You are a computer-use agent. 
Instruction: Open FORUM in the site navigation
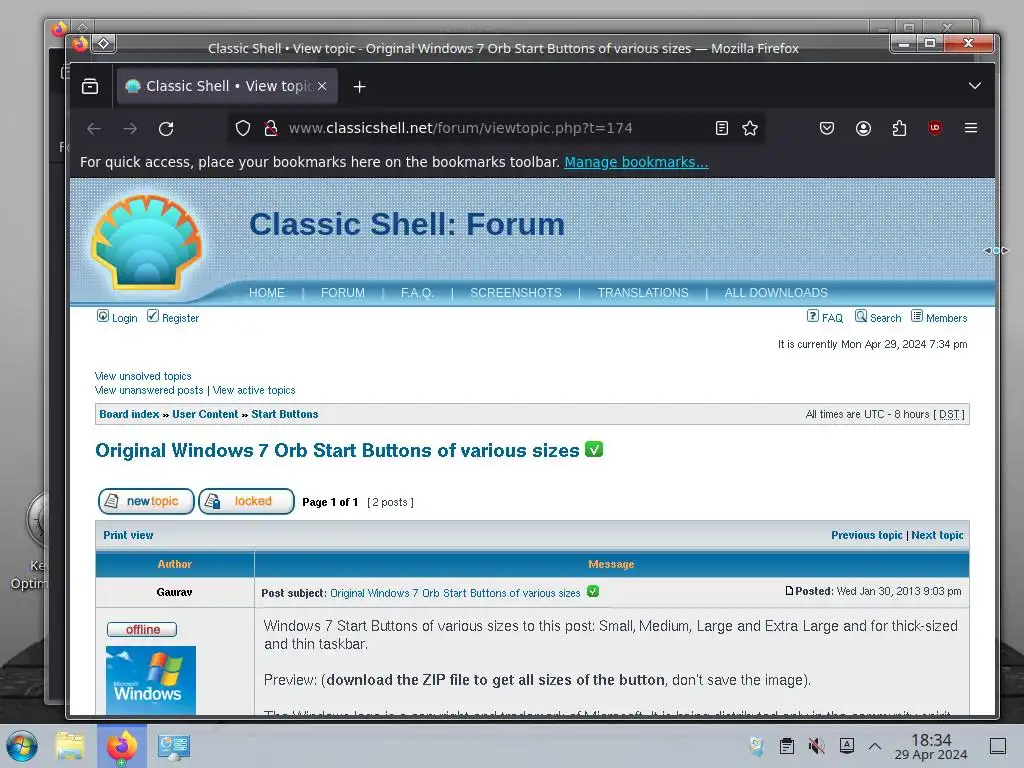(x=342, y=293)
